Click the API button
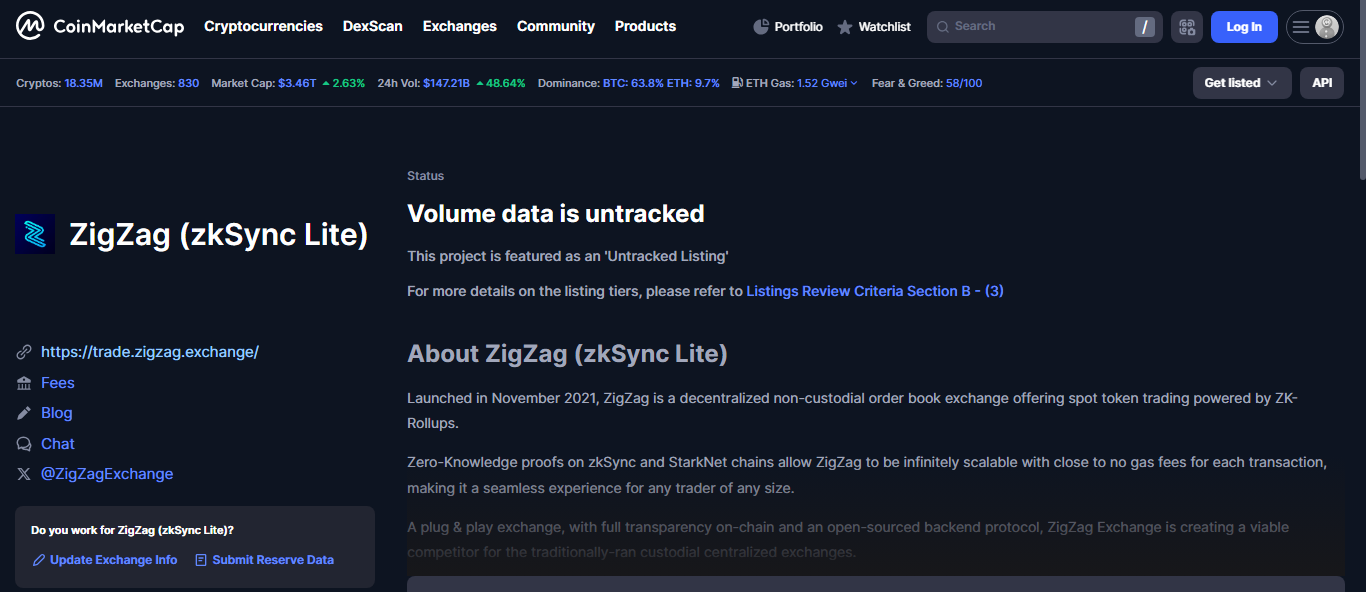1366x592 pixels. pyautogui.click(x=1322, y=83)
